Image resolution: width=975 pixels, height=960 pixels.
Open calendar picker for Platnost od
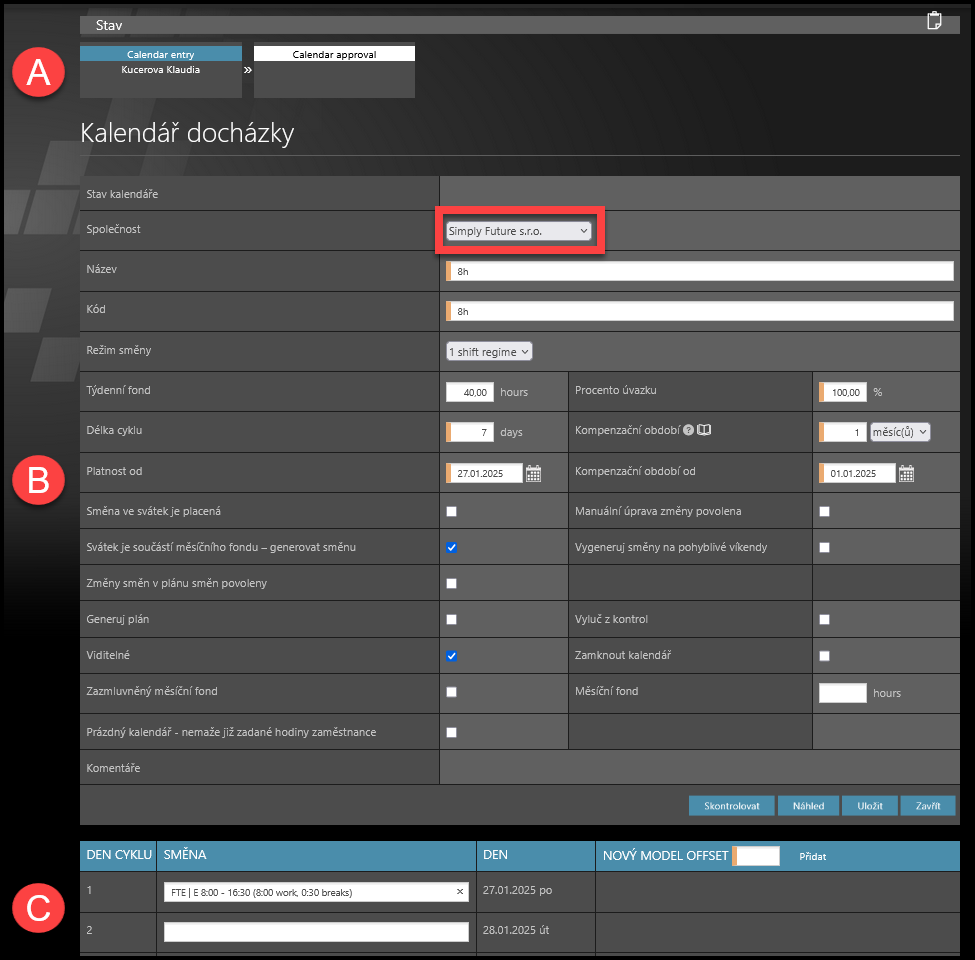coord(534,474)
